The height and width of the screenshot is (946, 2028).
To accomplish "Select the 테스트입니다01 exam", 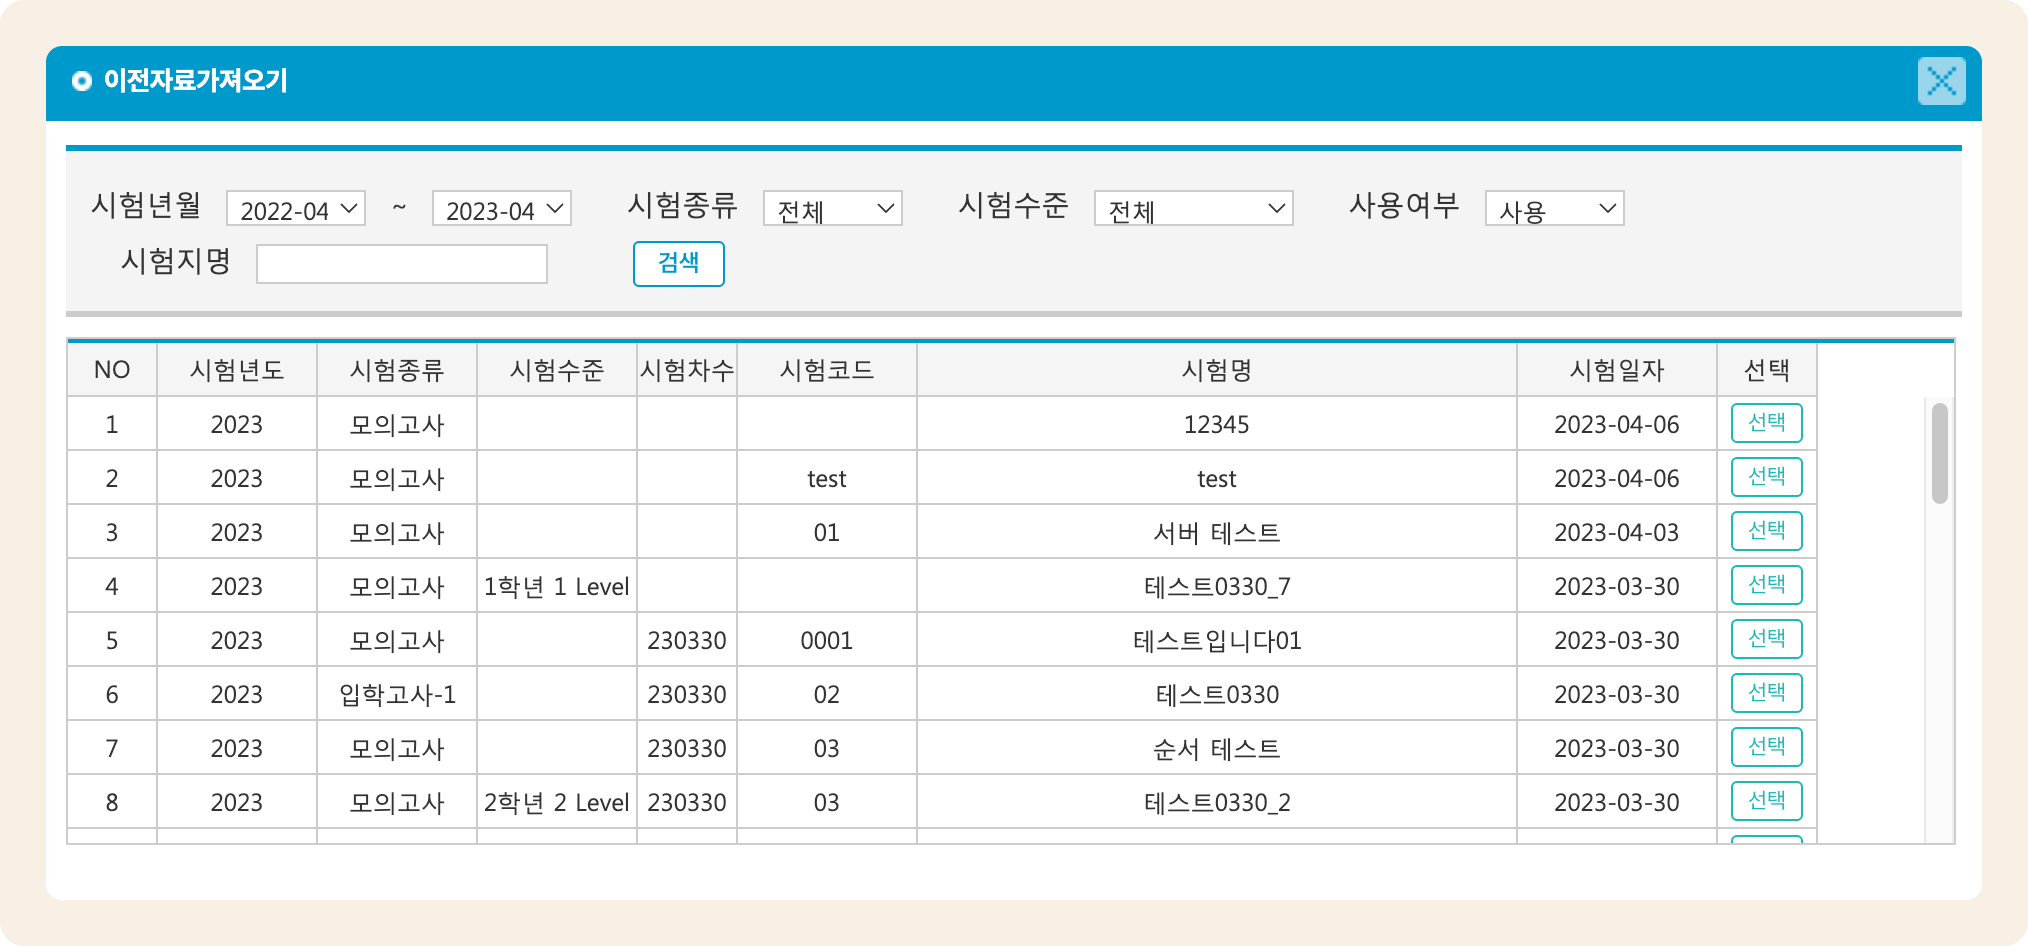I will (1767, 639).
